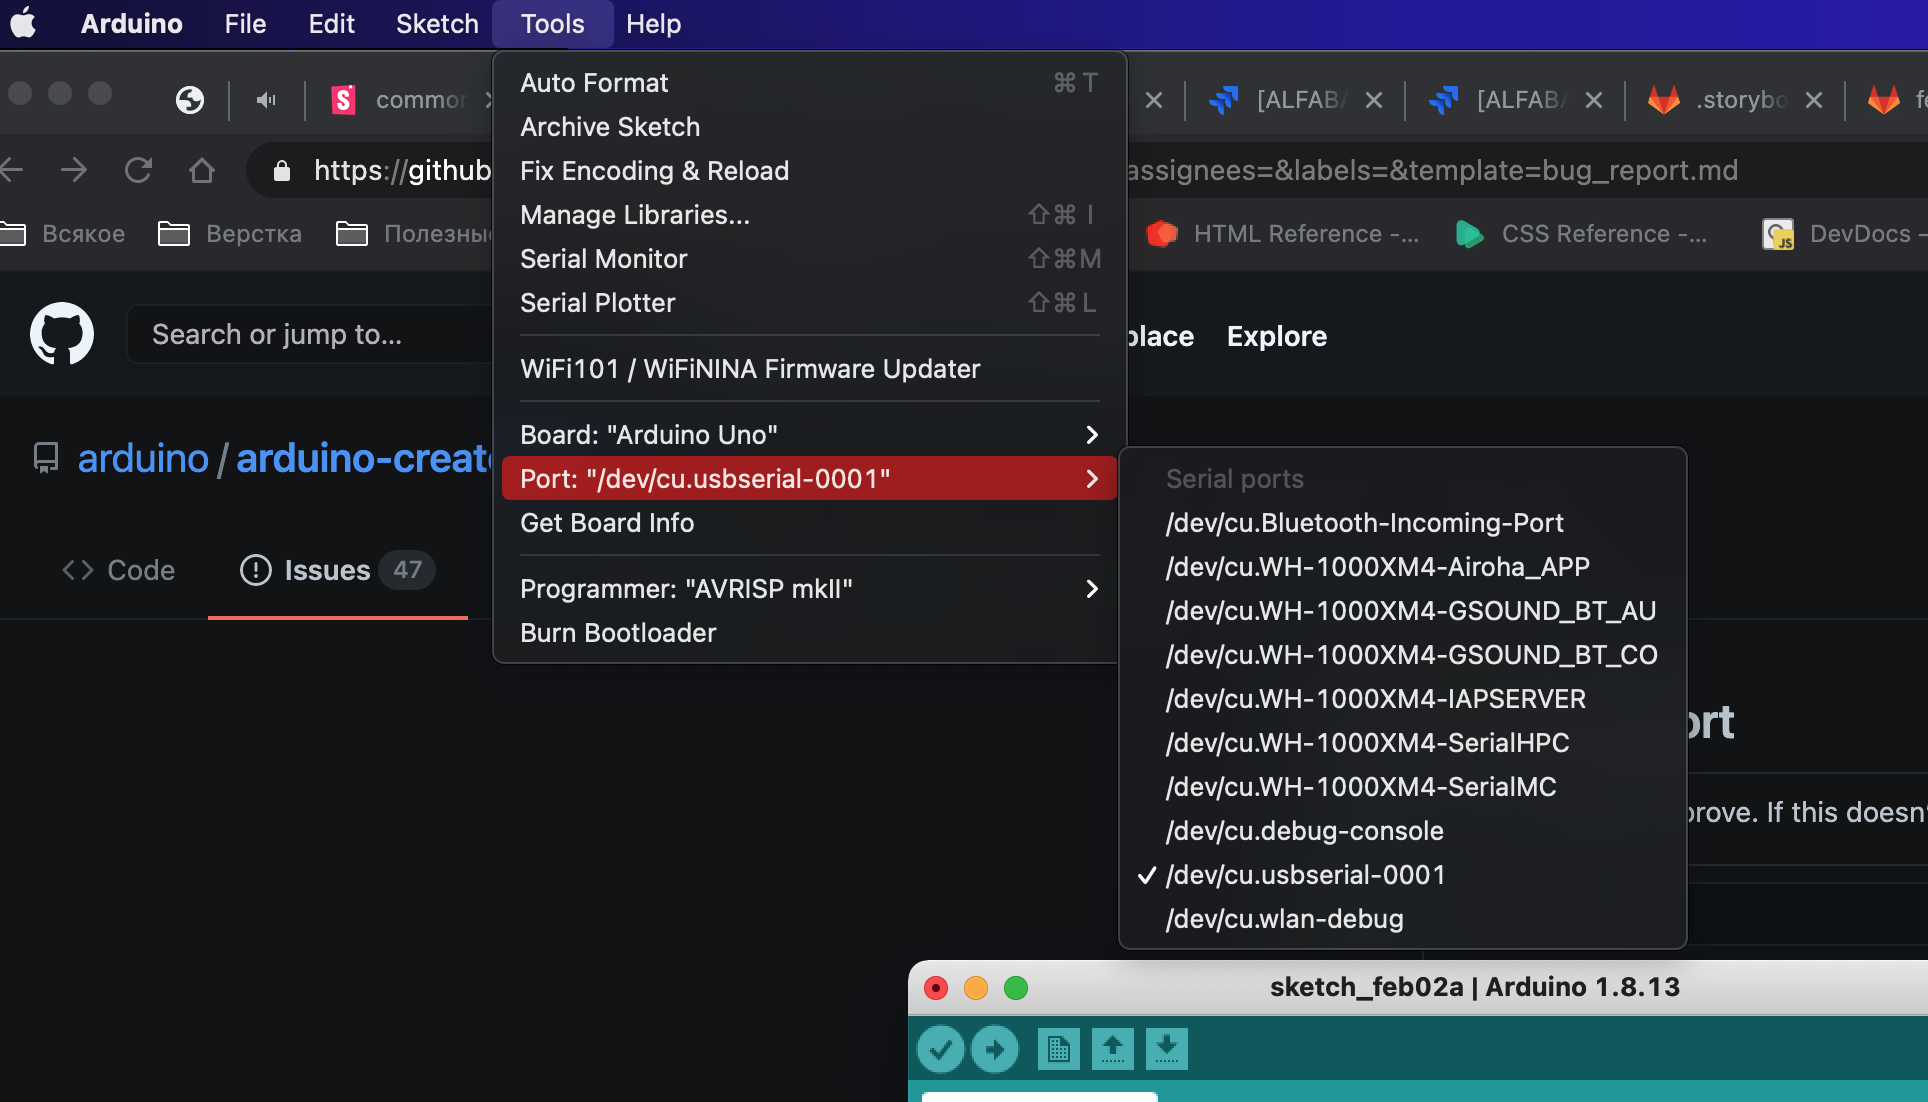Screen dimensions: 1928x1102
Task: Open Manage Libraries dialog
Action: click(809, 215)
